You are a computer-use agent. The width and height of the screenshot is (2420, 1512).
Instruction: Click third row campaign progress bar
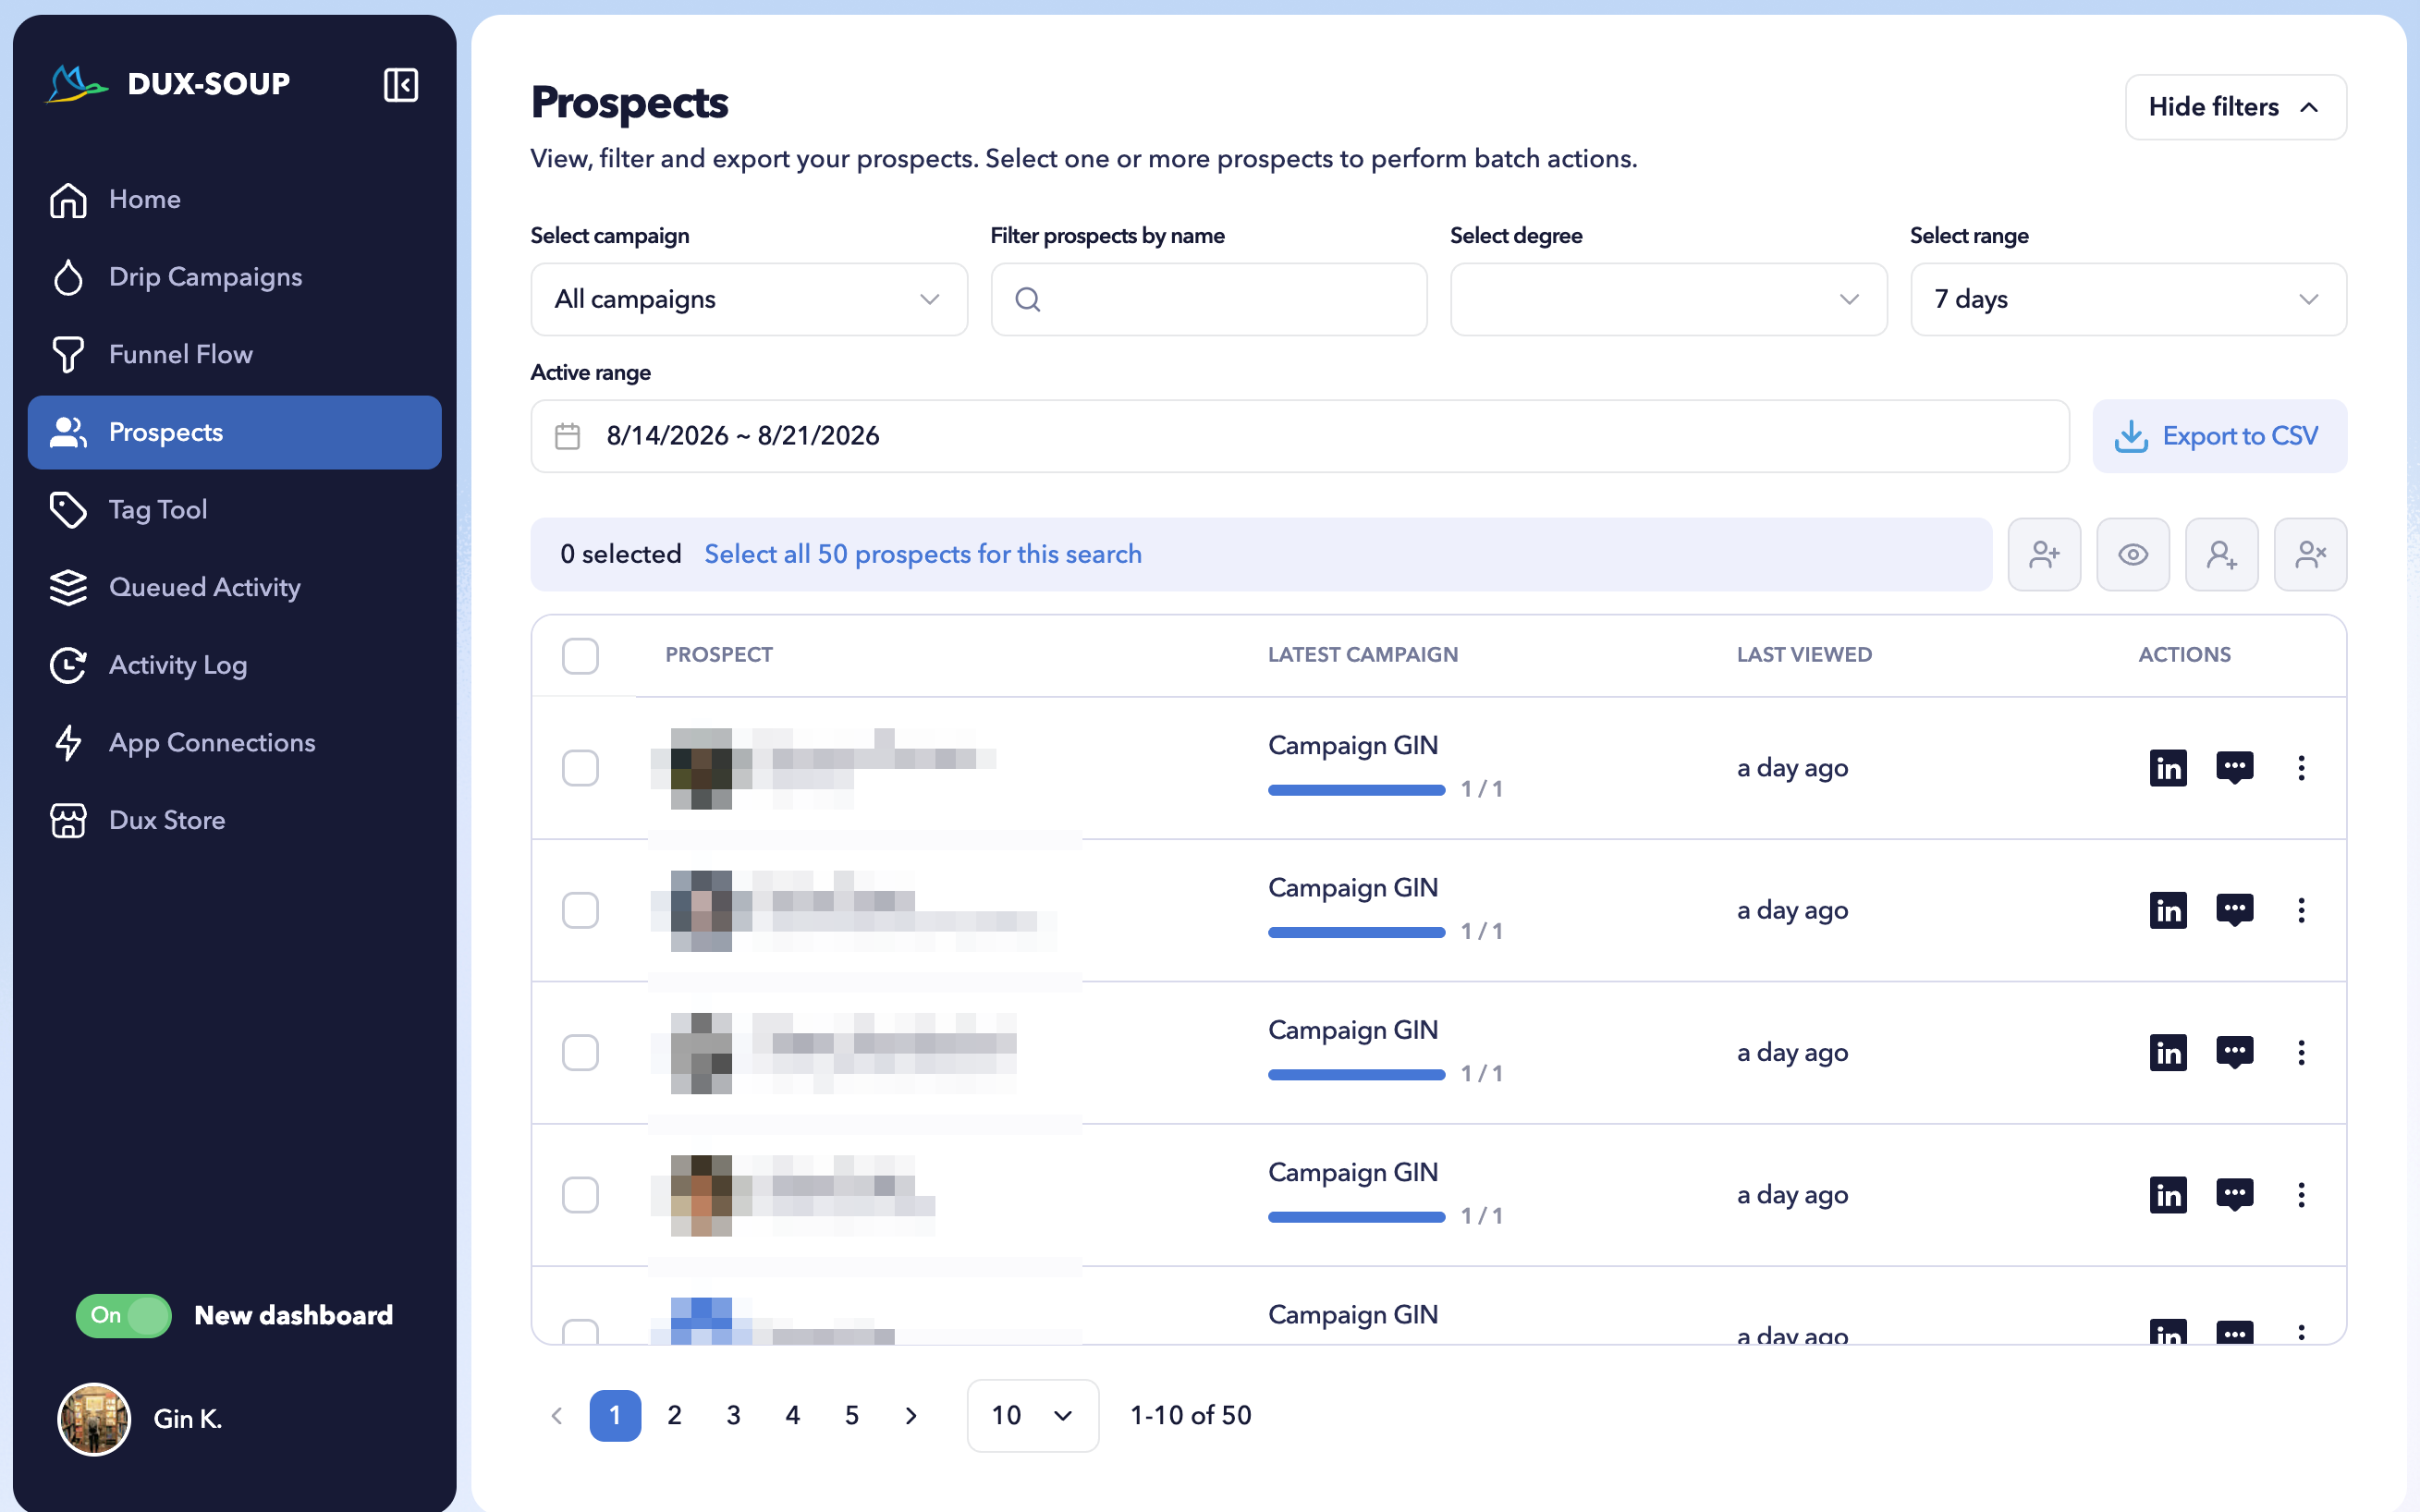pos(1356,1074)
